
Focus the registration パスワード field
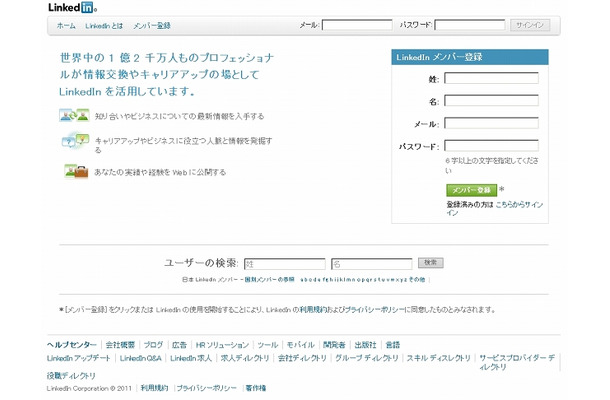pos(491,146)
